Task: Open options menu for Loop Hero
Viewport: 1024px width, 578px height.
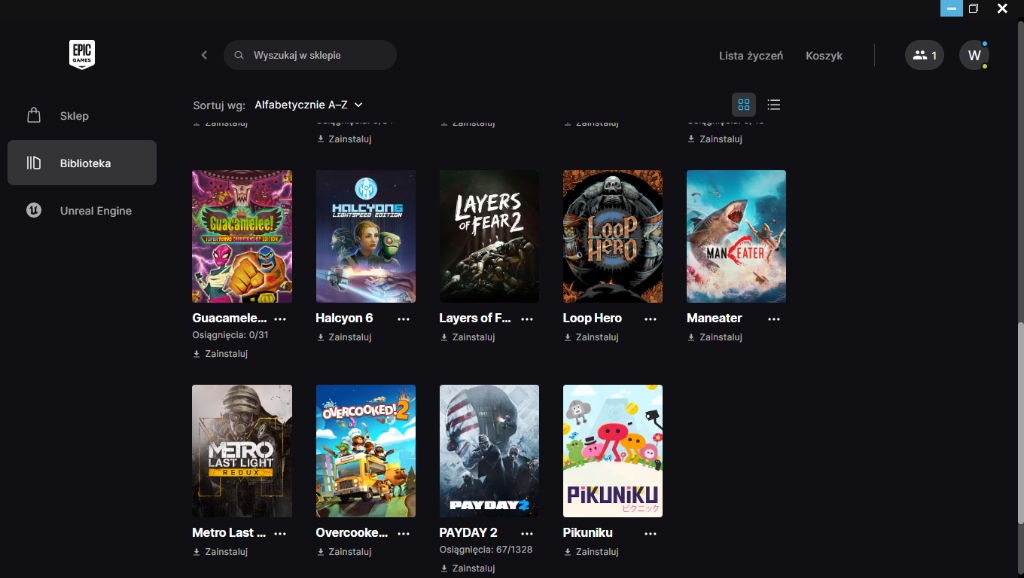Action: pyautogui.click(x=650, y=319)
